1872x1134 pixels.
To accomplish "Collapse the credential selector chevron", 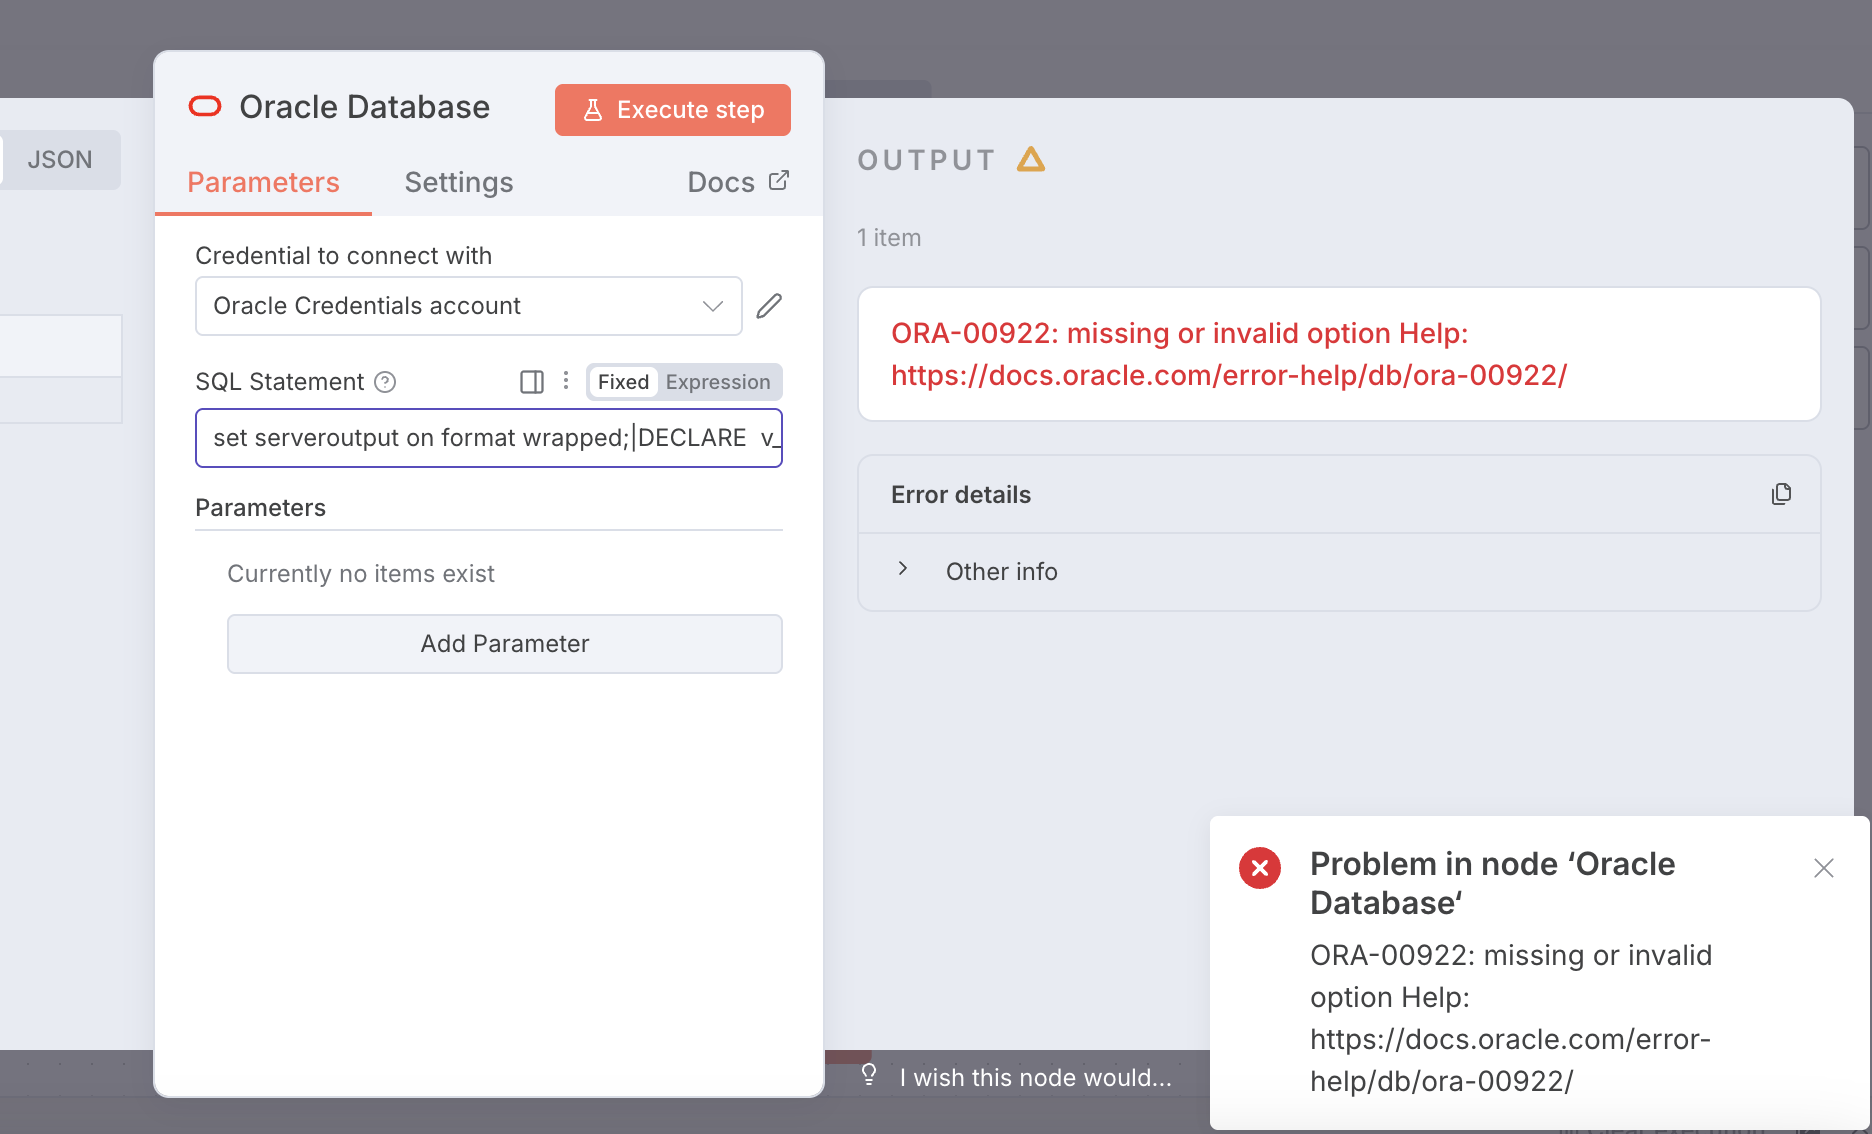I will click(711, 306).
